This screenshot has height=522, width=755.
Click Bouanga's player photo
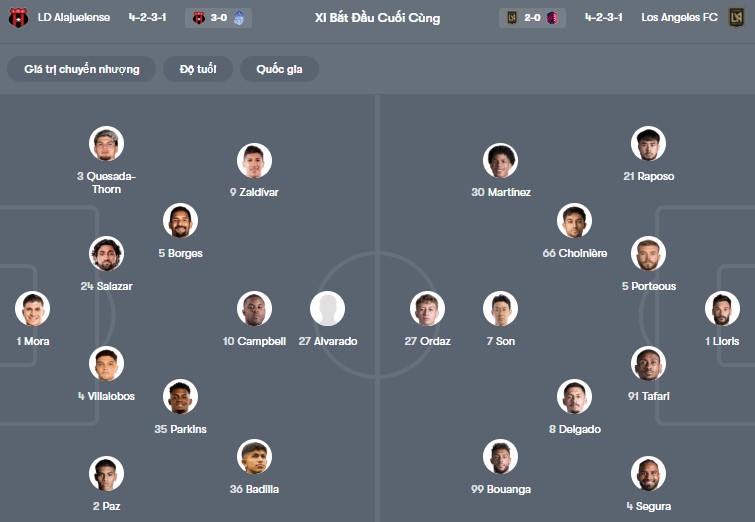500,457
